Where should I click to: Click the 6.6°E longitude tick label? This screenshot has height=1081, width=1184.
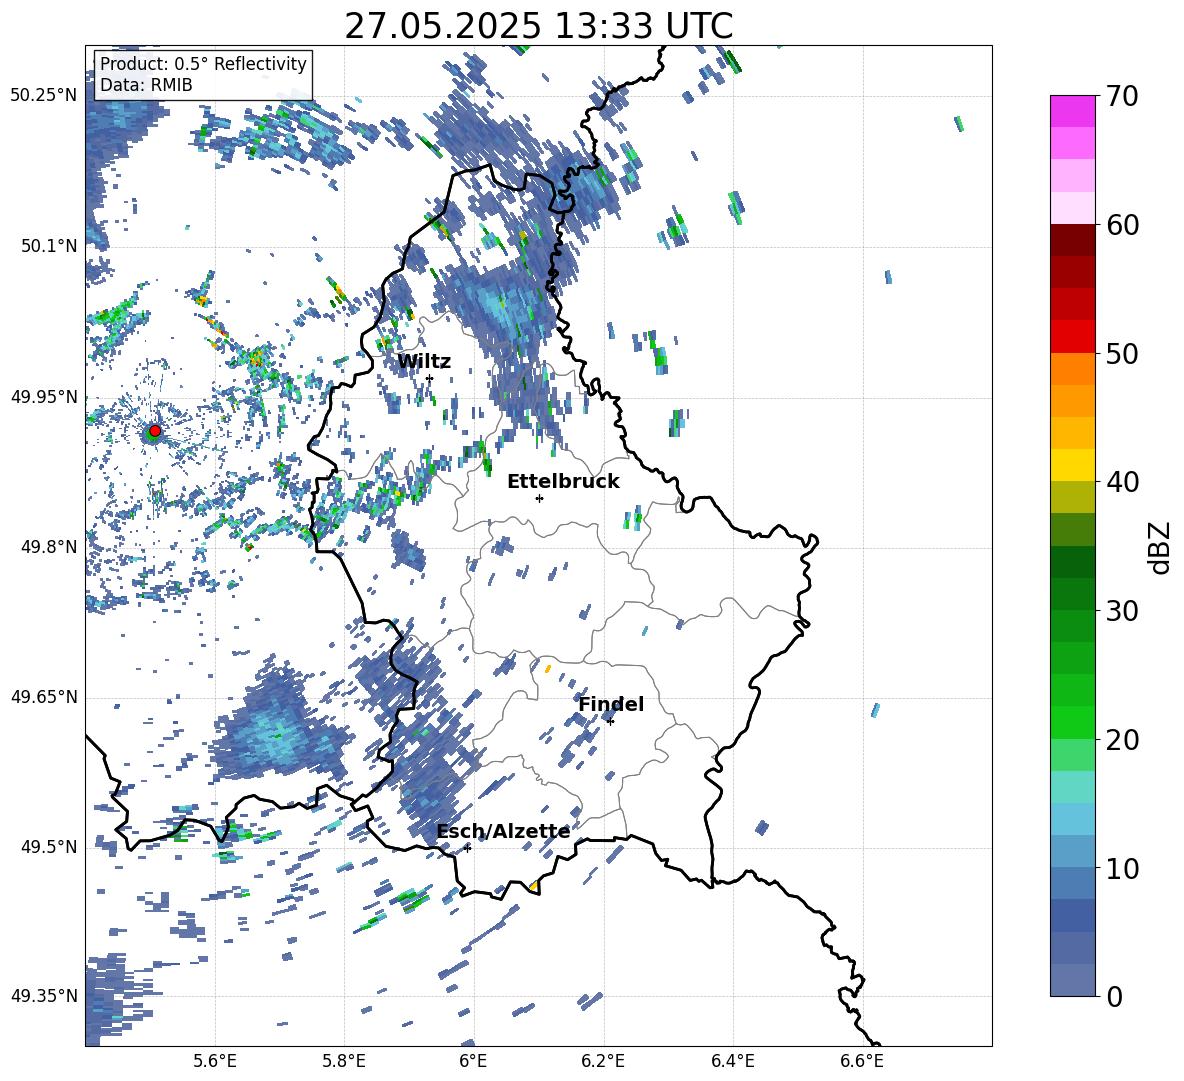point(862,1062)
